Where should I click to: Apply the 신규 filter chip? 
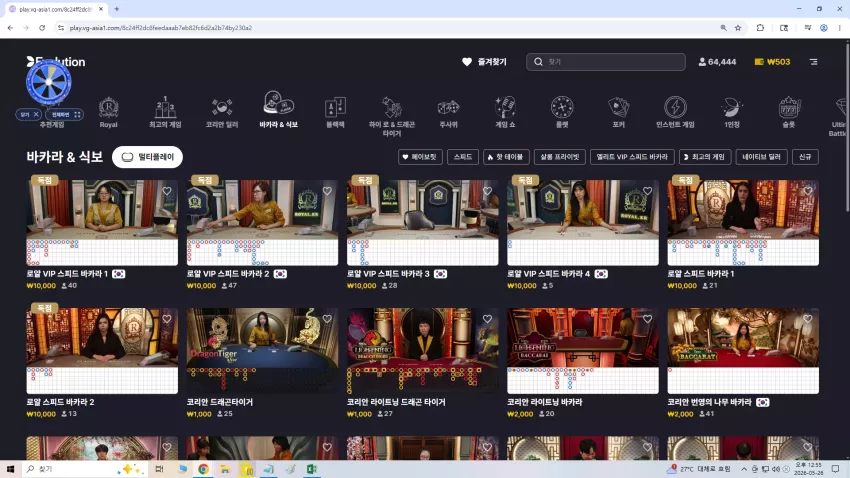805,157
